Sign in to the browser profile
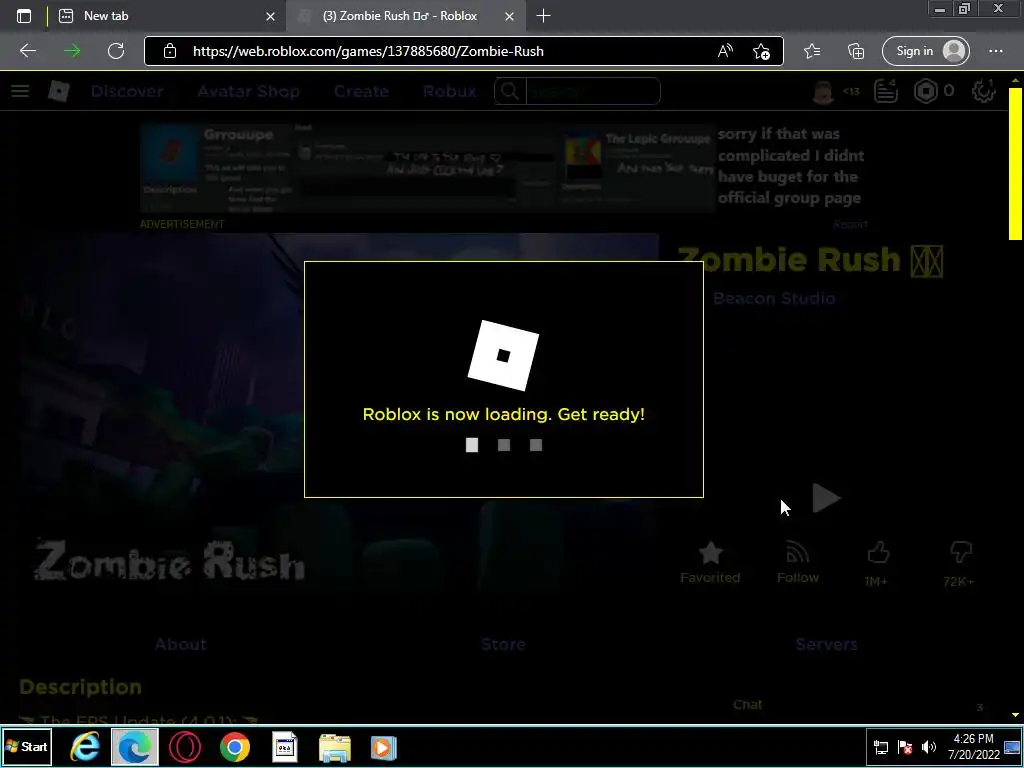Screen dimensions: 1024x768 tap(925, 51)
